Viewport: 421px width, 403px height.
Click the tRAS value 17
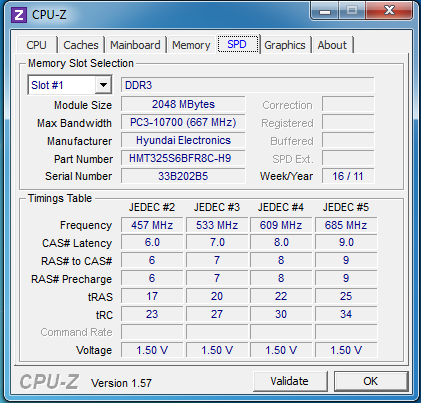coord(152,296)
